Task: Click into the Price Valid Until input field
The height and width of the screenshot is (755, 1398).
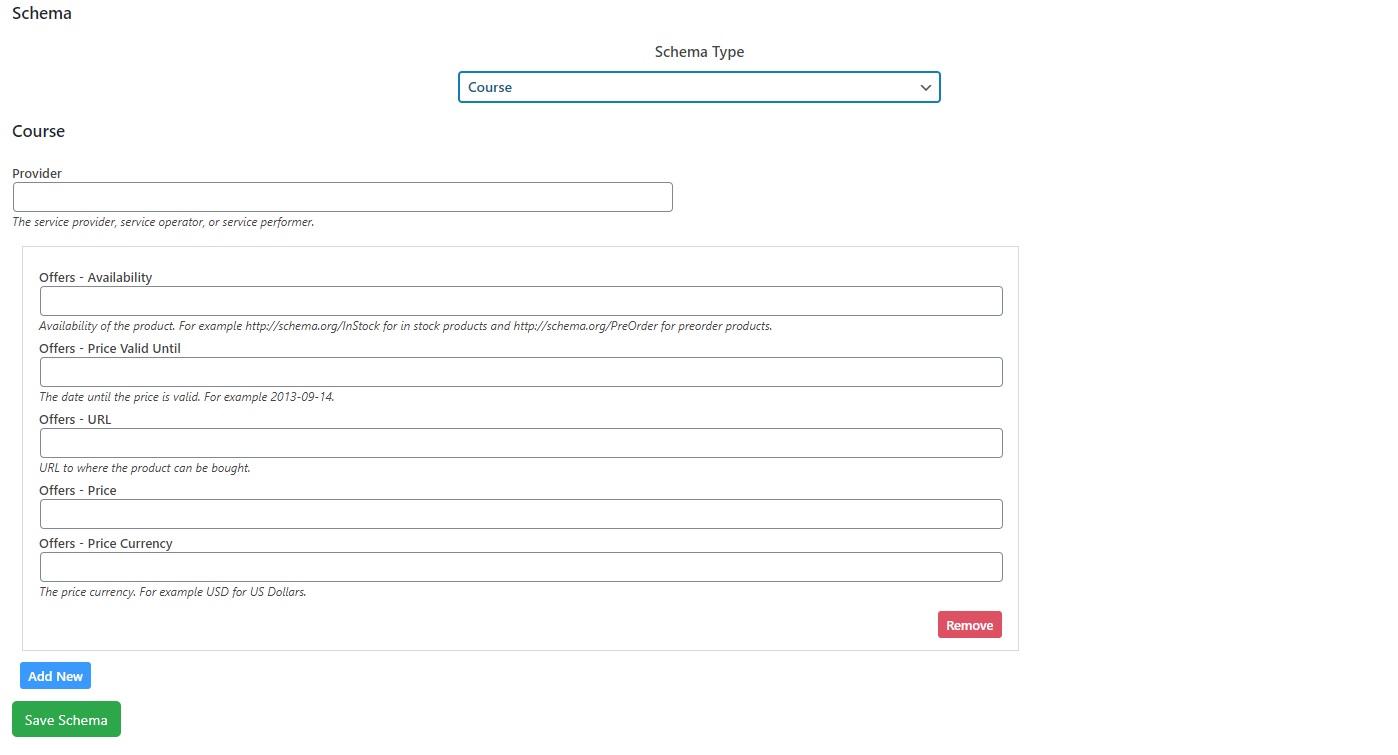Action: [x=520, y=372]
